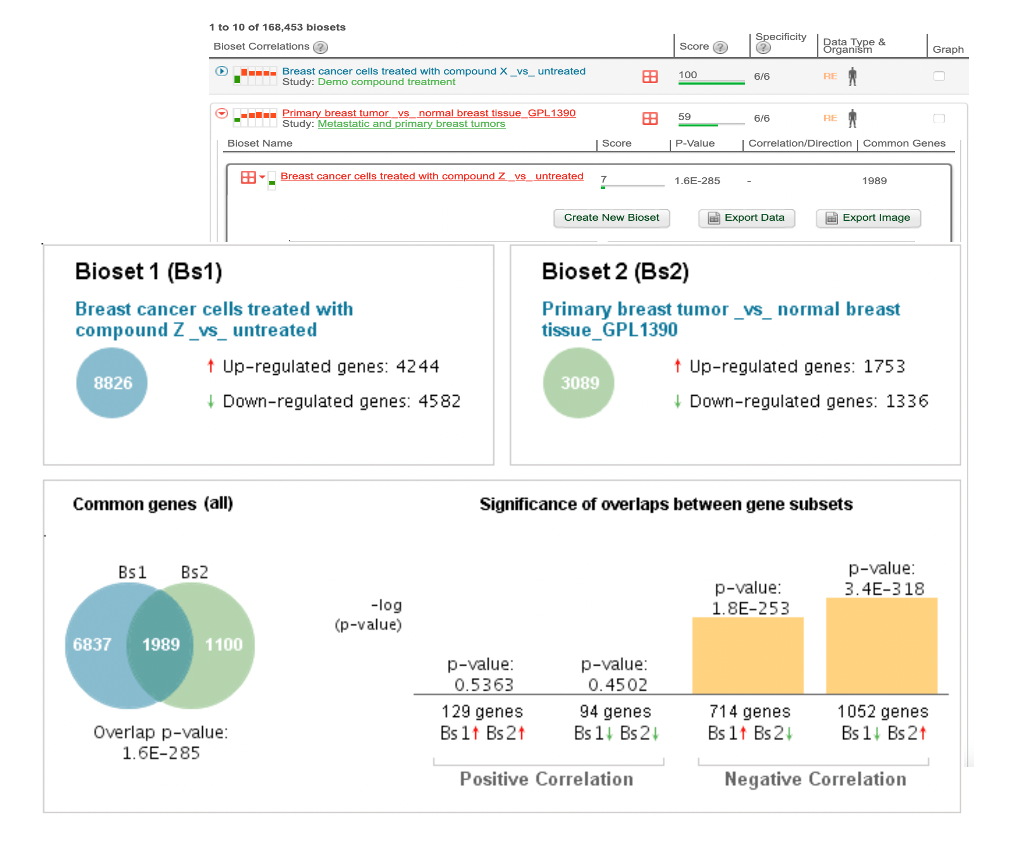Expand the compound X bioset row
The width and height of the screenshot is (1018, 852).
coord(222,71)
